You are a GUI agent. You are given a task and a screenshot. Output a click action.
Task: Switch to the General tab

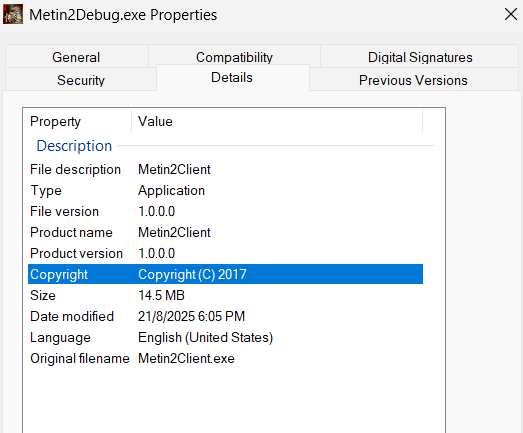pyautogui.click(x=76, y=57)
